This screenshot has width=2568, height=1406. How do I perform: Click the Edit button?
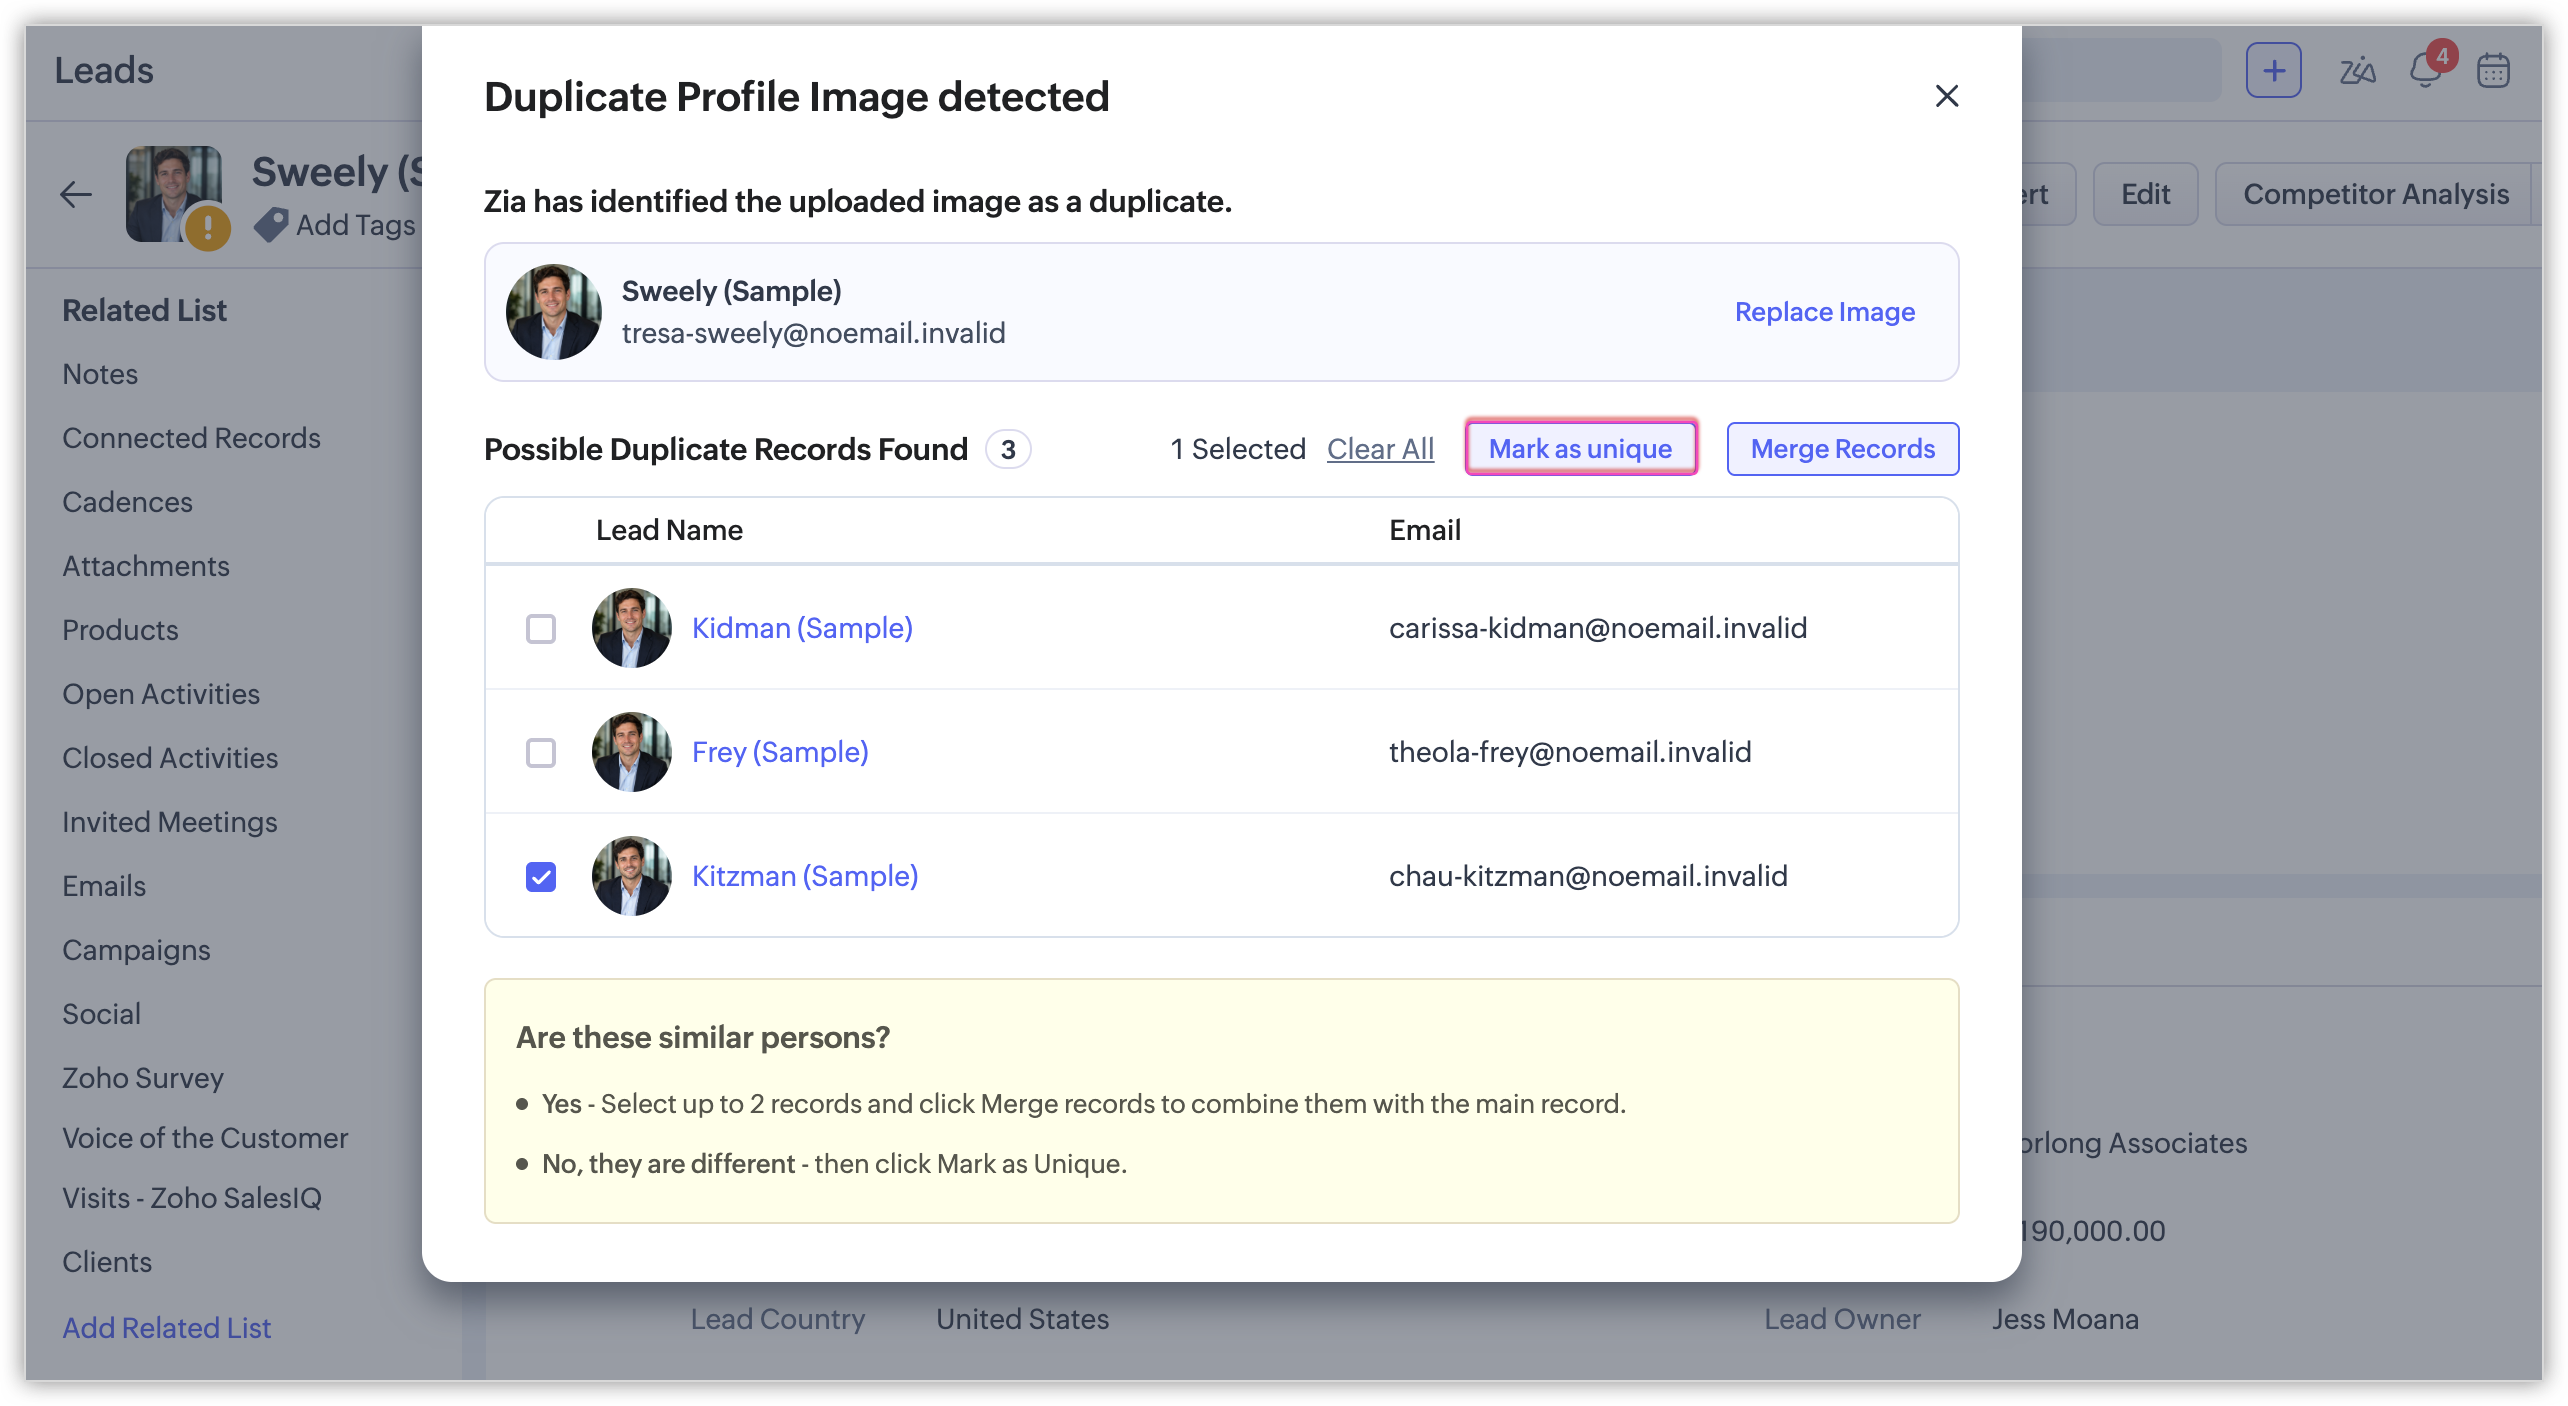pos(2146,194)
